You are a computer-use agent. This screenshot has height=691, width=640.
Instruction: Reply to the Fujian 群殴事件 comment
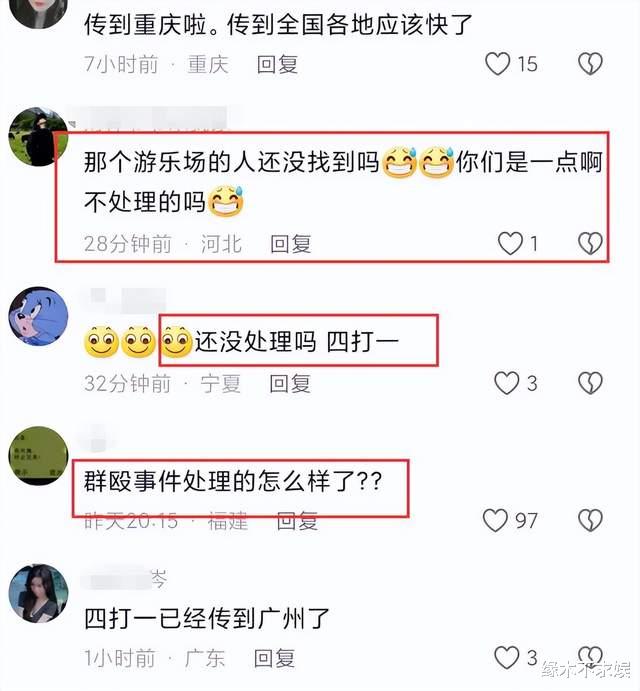pos(297,521)
